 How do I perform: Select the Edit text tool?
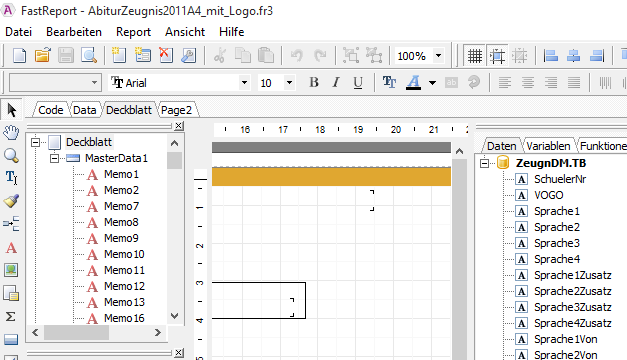coord(12,178)
